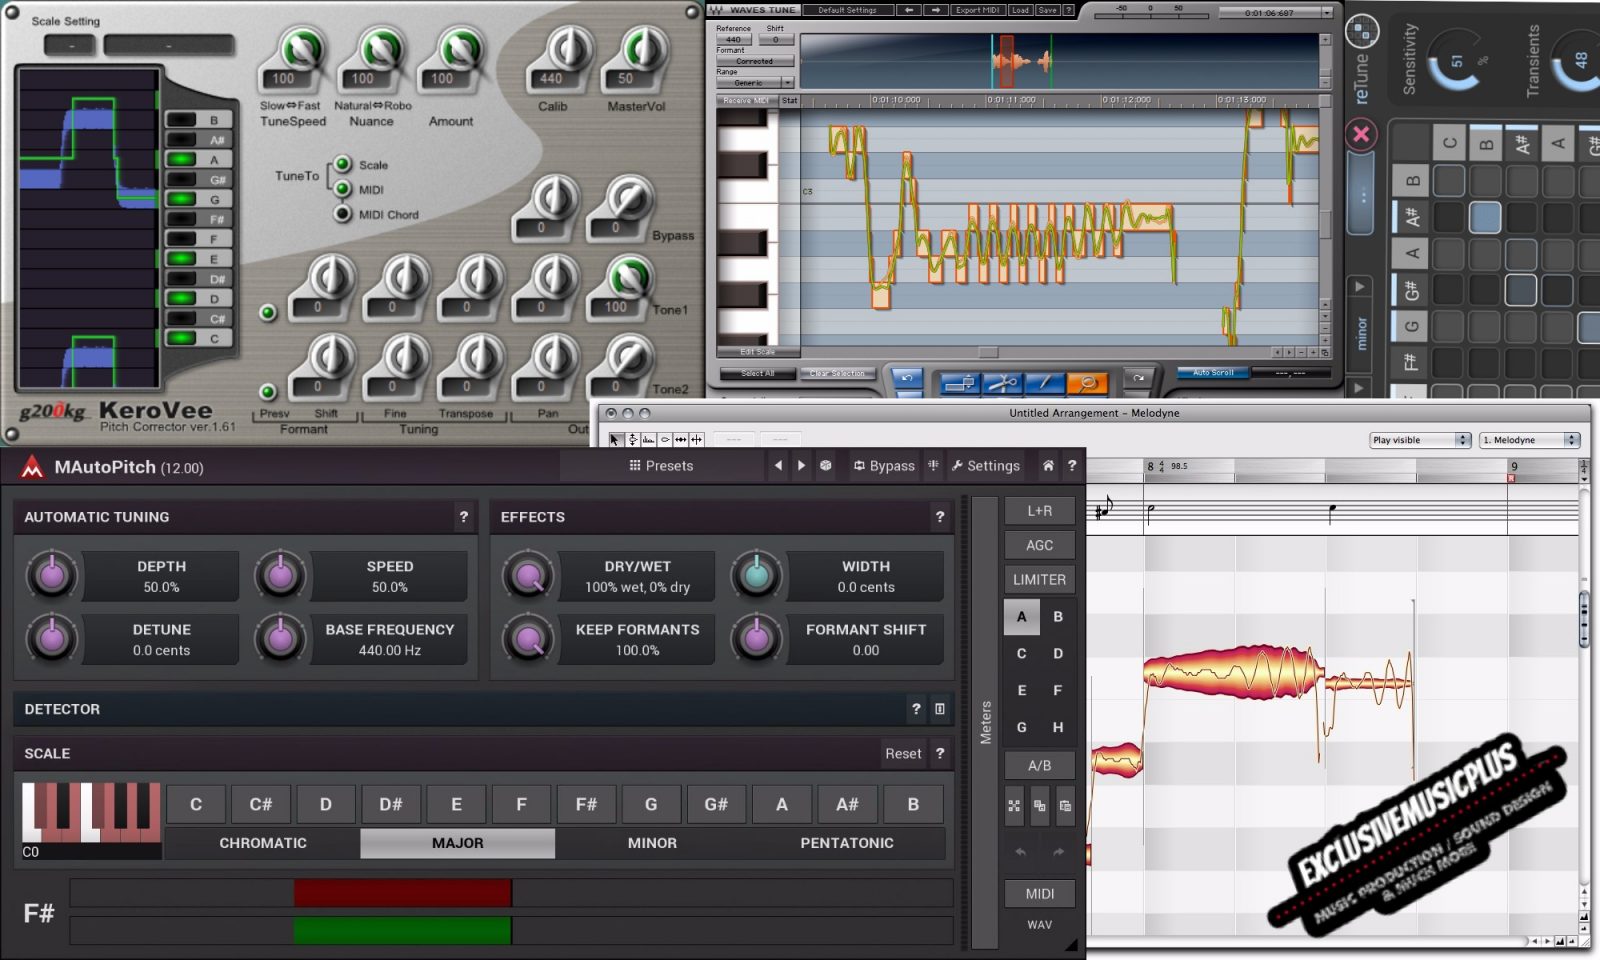1600x960 pixels.
Task: Select the pitch tool in Melodyne toolbar
Action: (x=632, y=439)
